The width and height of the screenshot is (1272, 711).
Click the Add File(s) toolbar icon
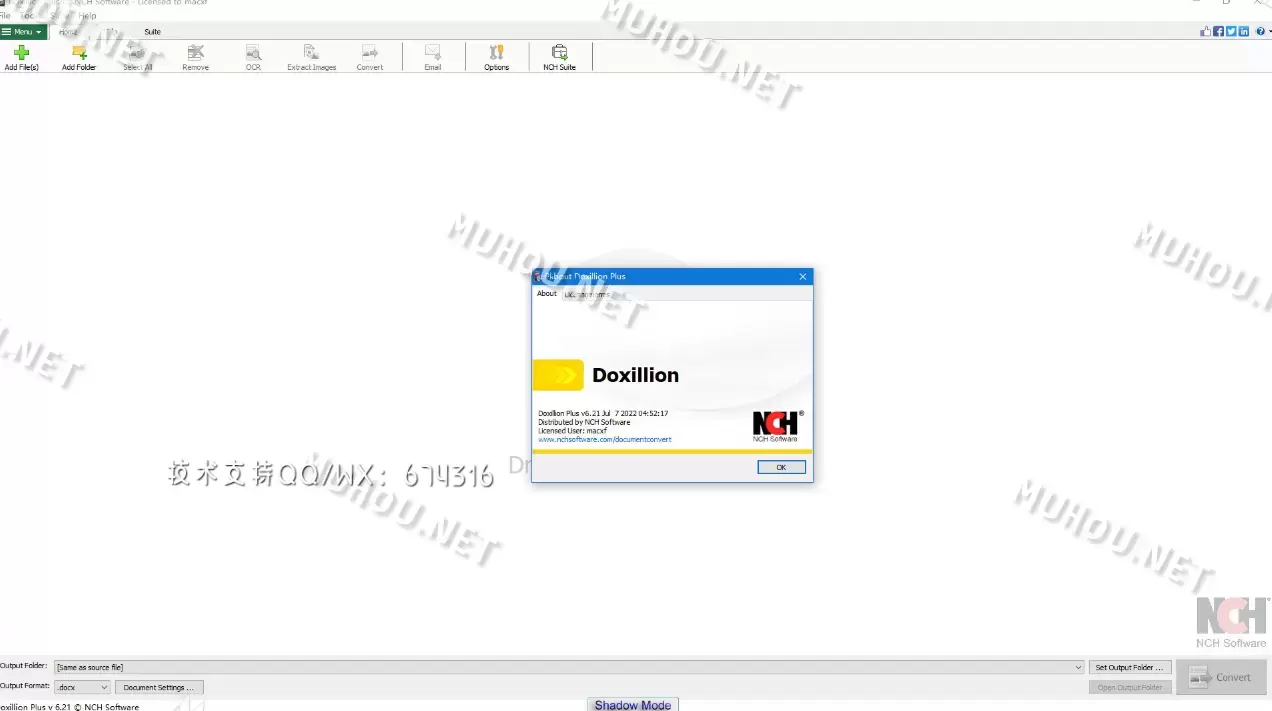pyautogui.click(x=21, y=55)
